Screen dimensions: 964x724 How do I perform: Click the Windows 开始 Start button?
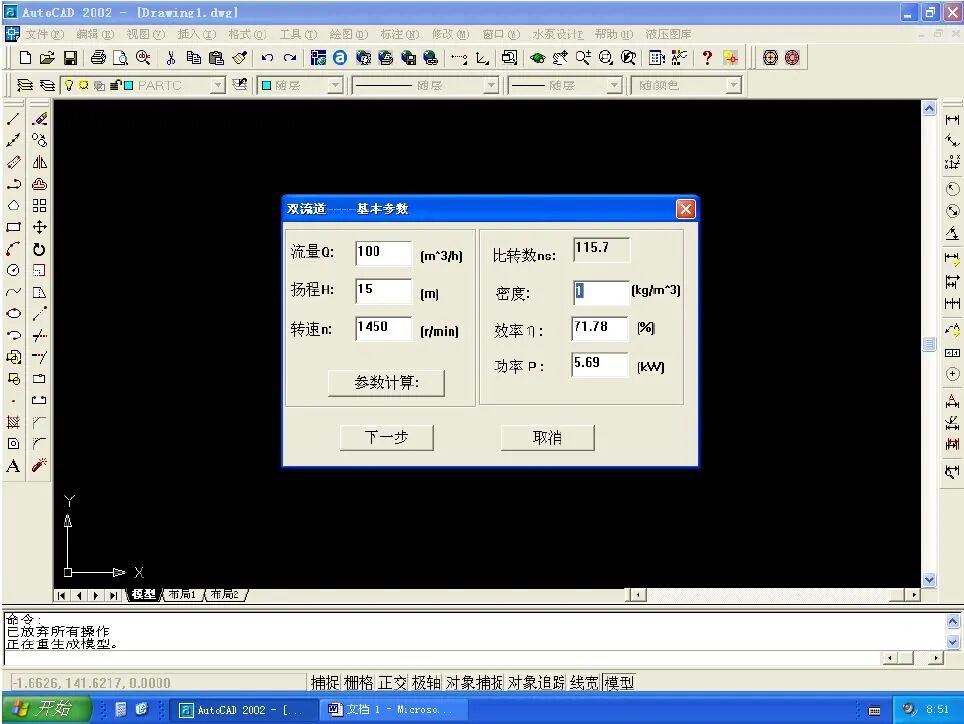(46, 709)
